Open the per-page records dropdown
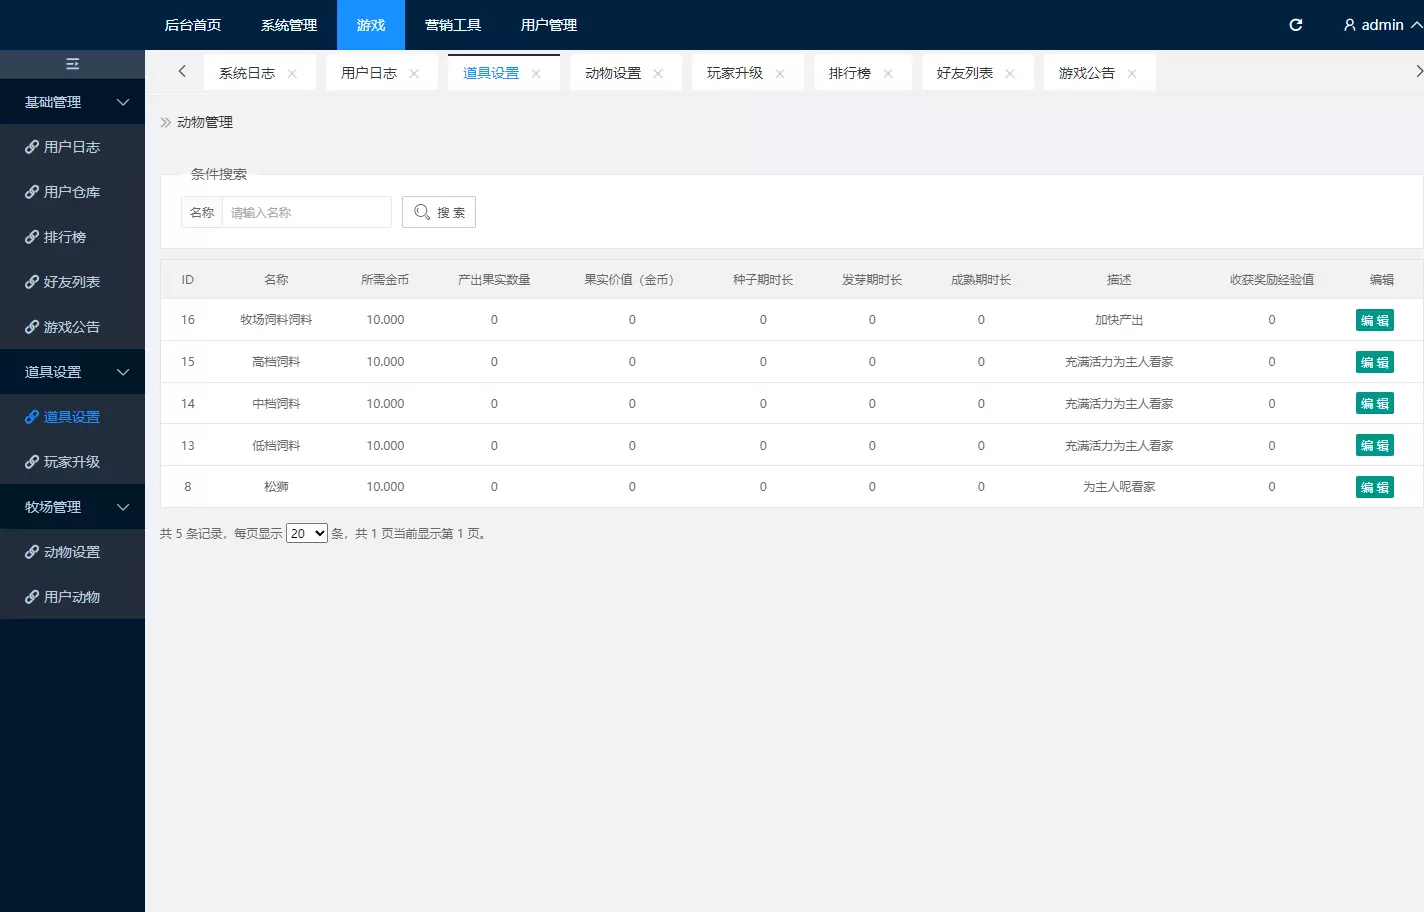 tap(307, 534)
